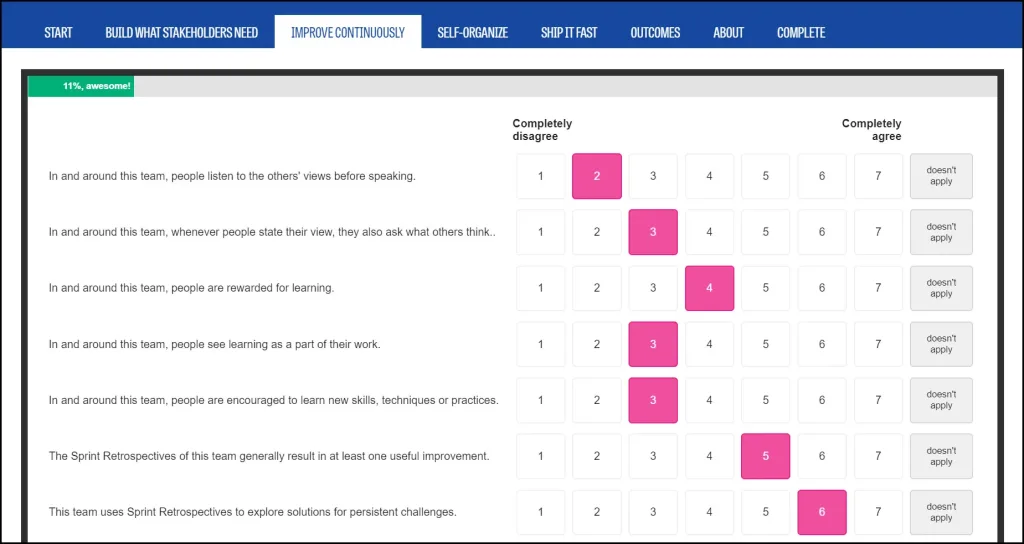This screenshot has width=1024, height=544.
Task: Jump to the Complete tab
Action: [801, 33]
